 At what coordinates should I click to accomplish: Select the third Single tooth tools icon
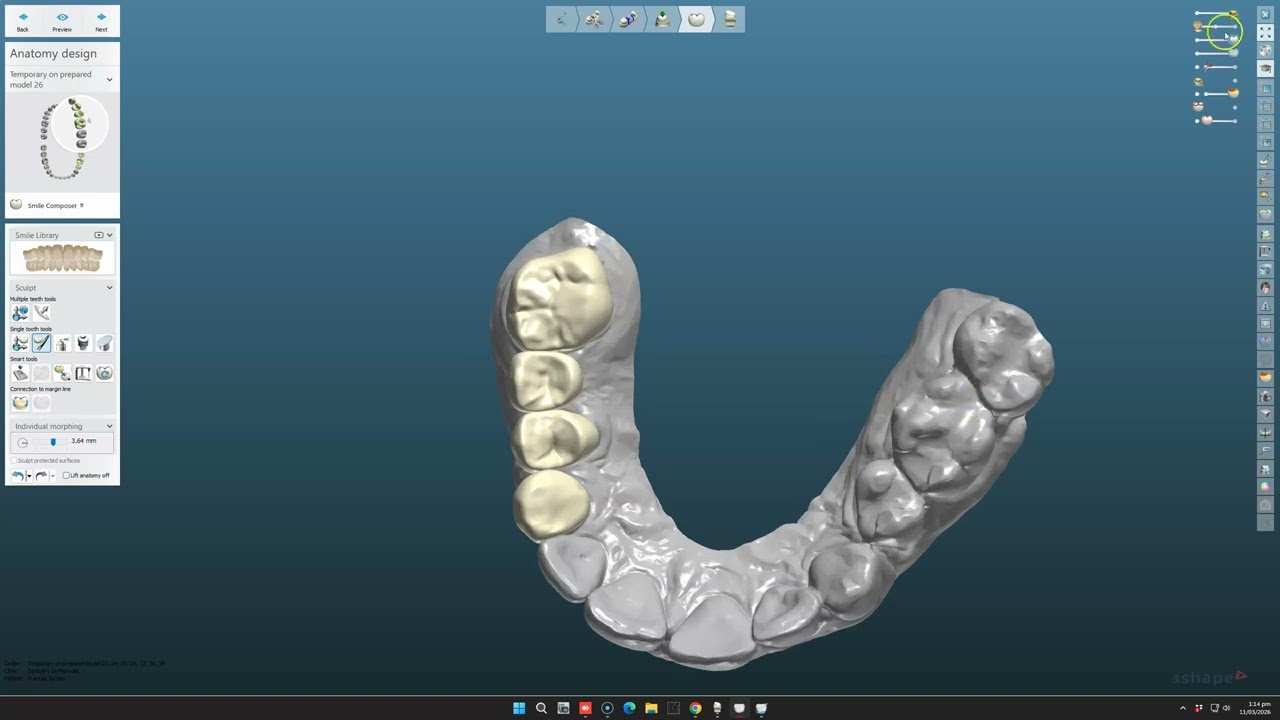(62, 343)
